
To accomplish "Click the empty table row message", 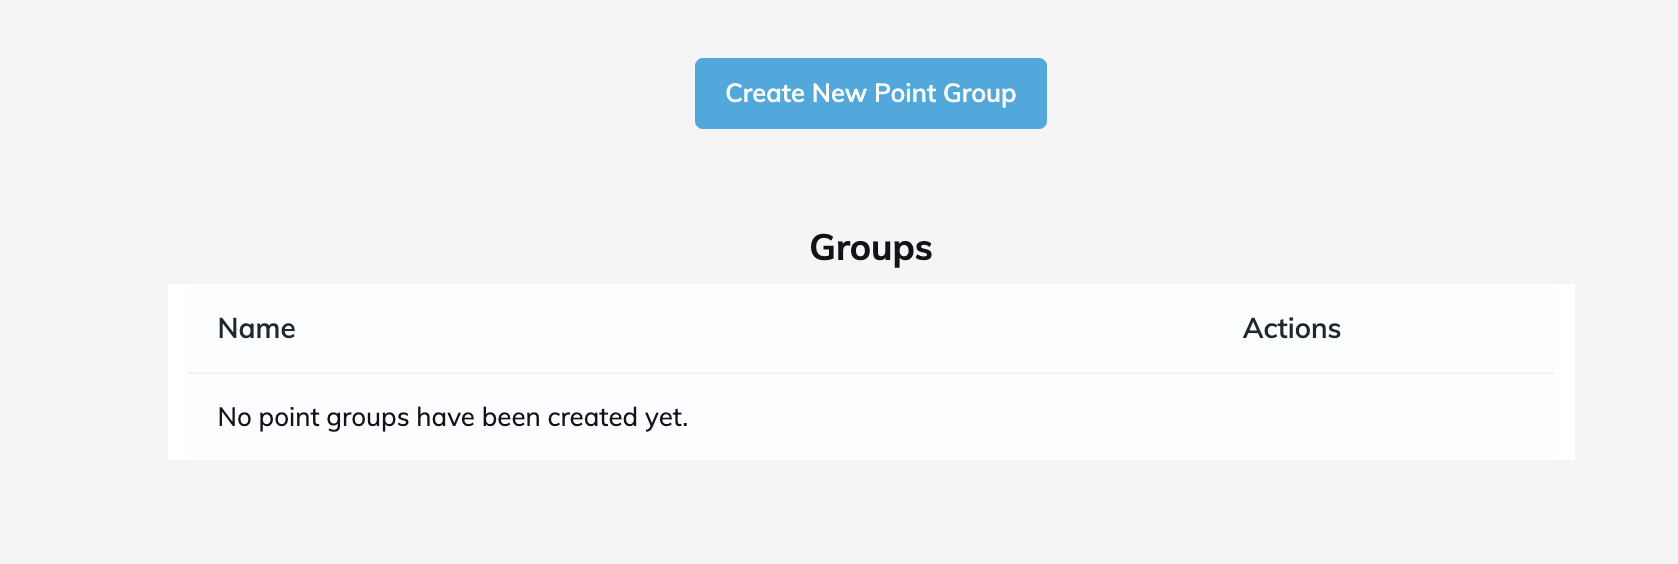I will 452,417.
